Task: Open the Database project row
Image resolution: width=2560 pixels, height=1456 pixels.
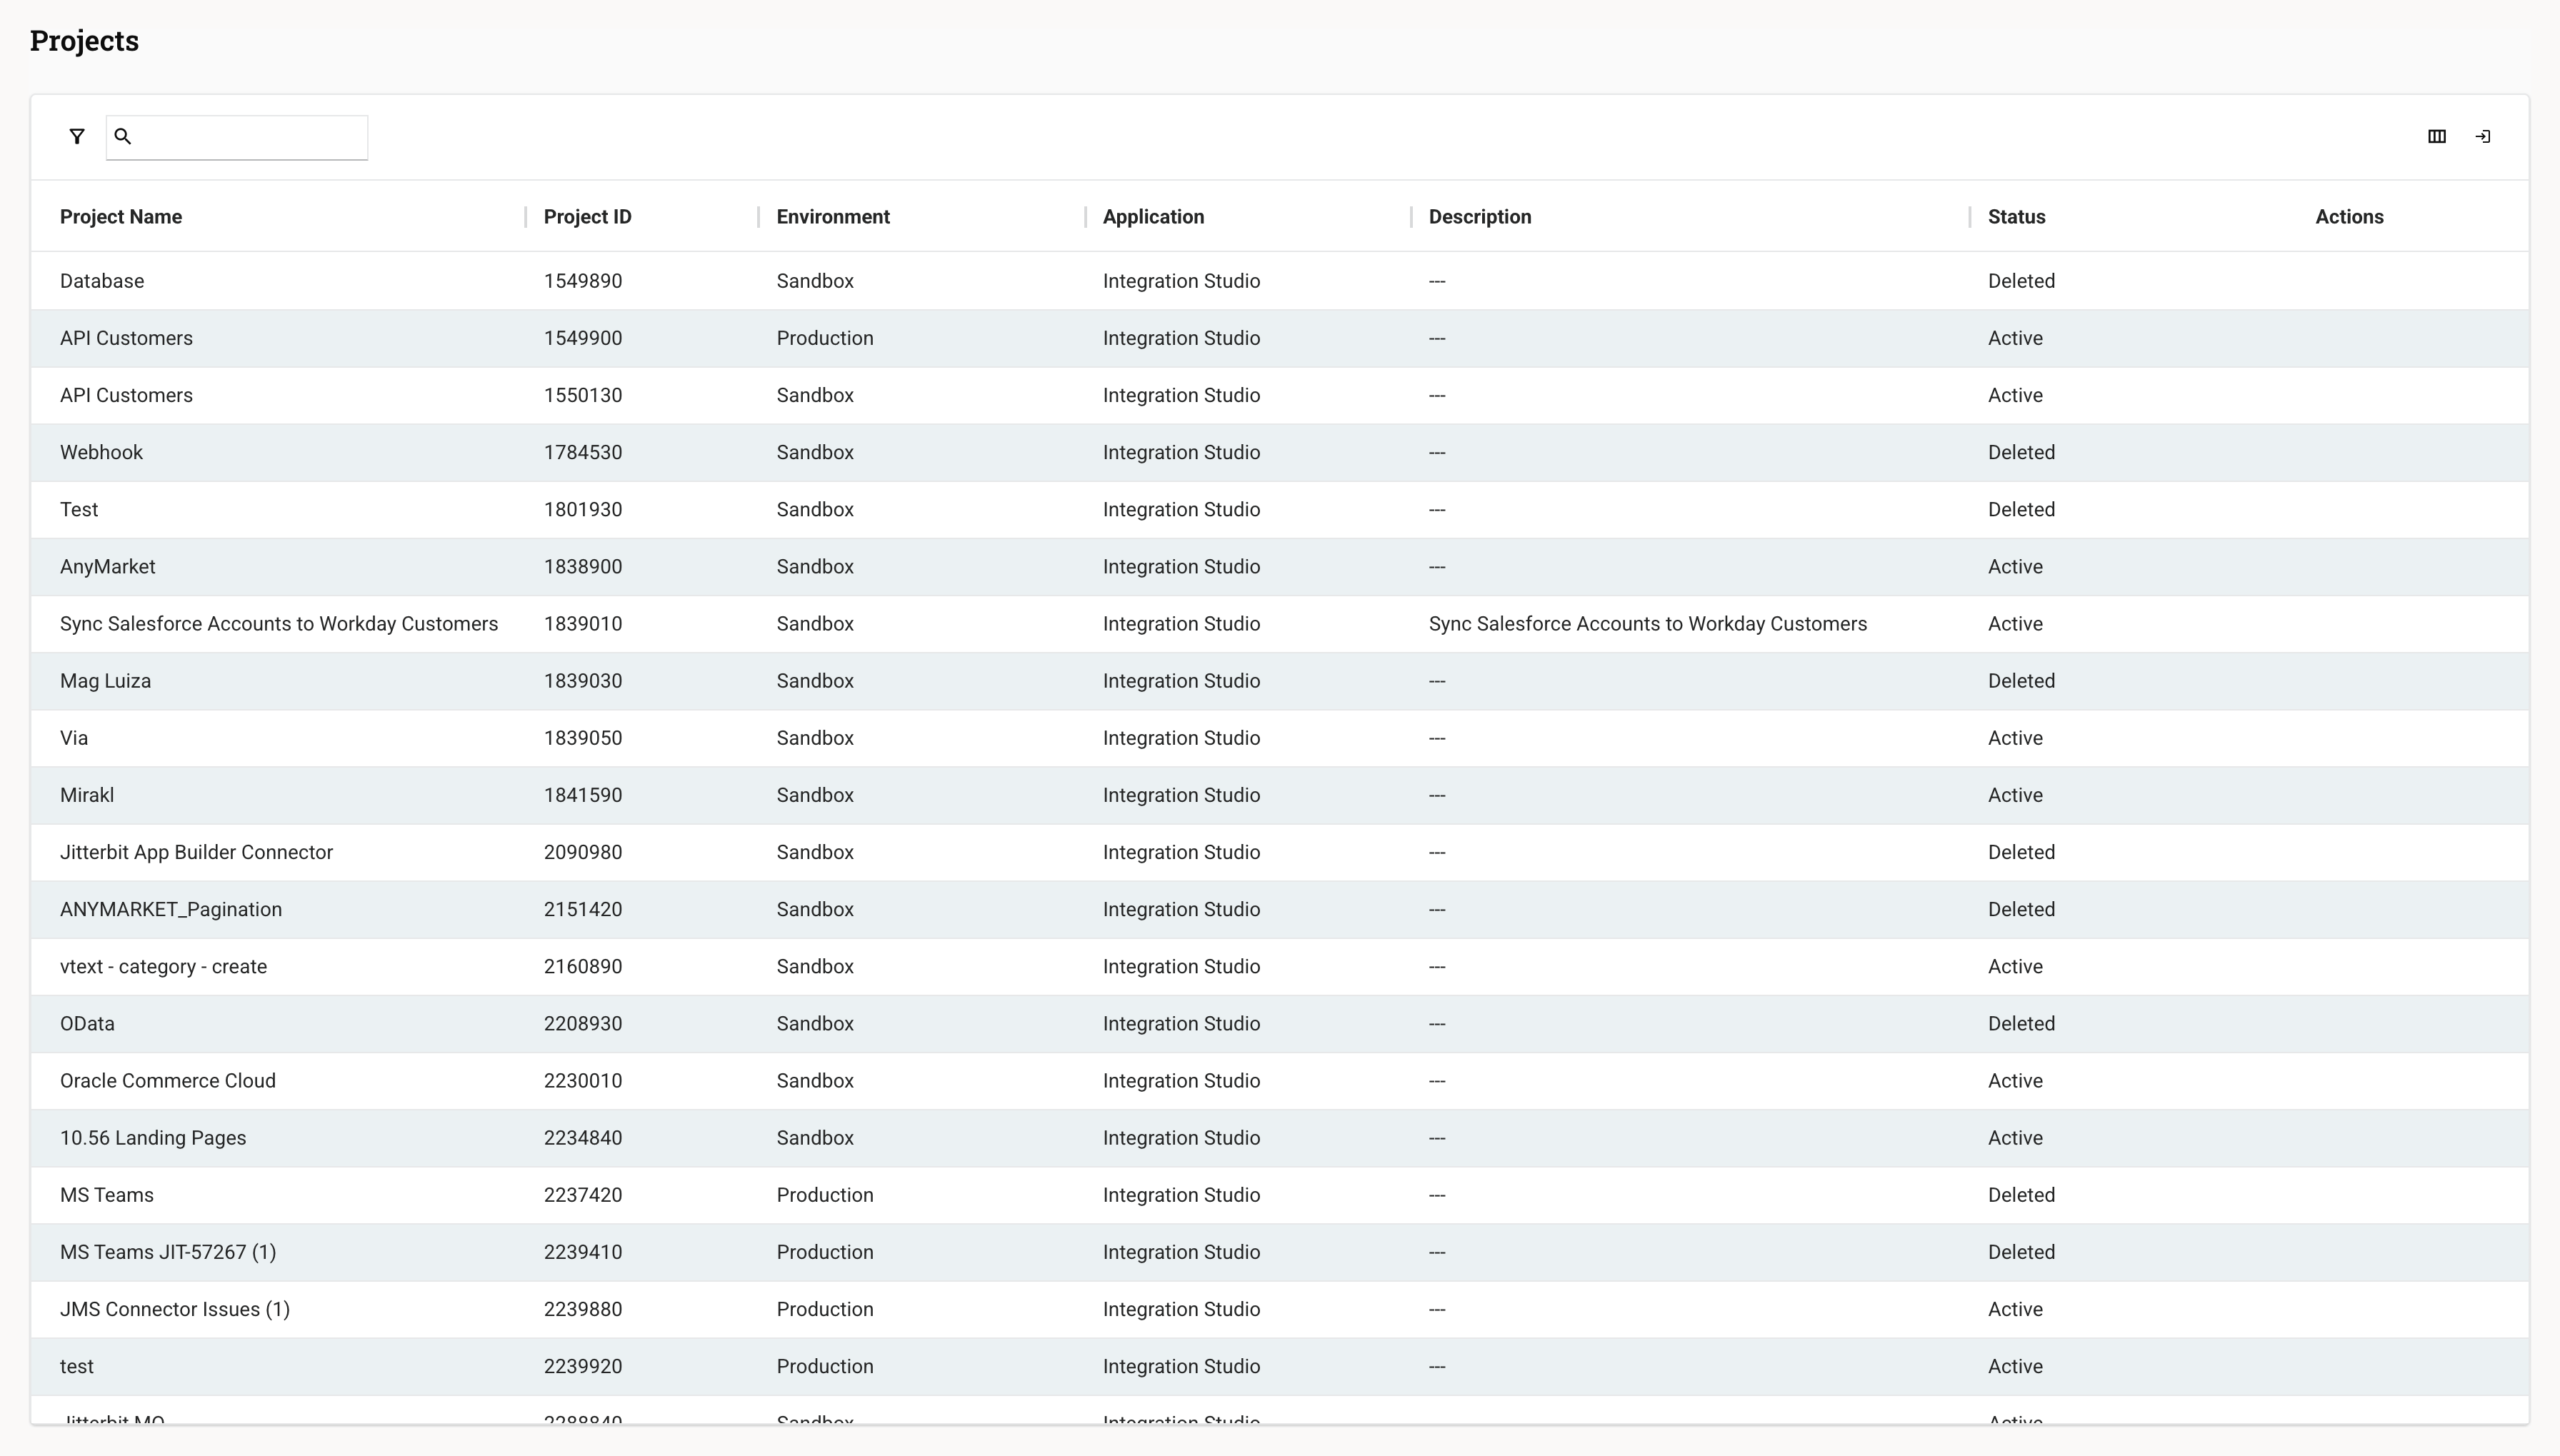Action: [x=101, y=280]
